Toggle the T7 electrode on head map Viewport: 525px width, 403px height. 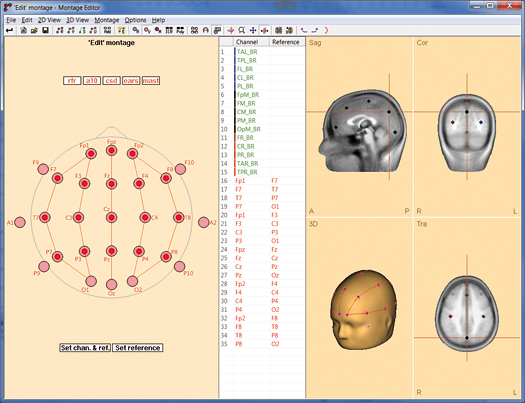(45, 218)
